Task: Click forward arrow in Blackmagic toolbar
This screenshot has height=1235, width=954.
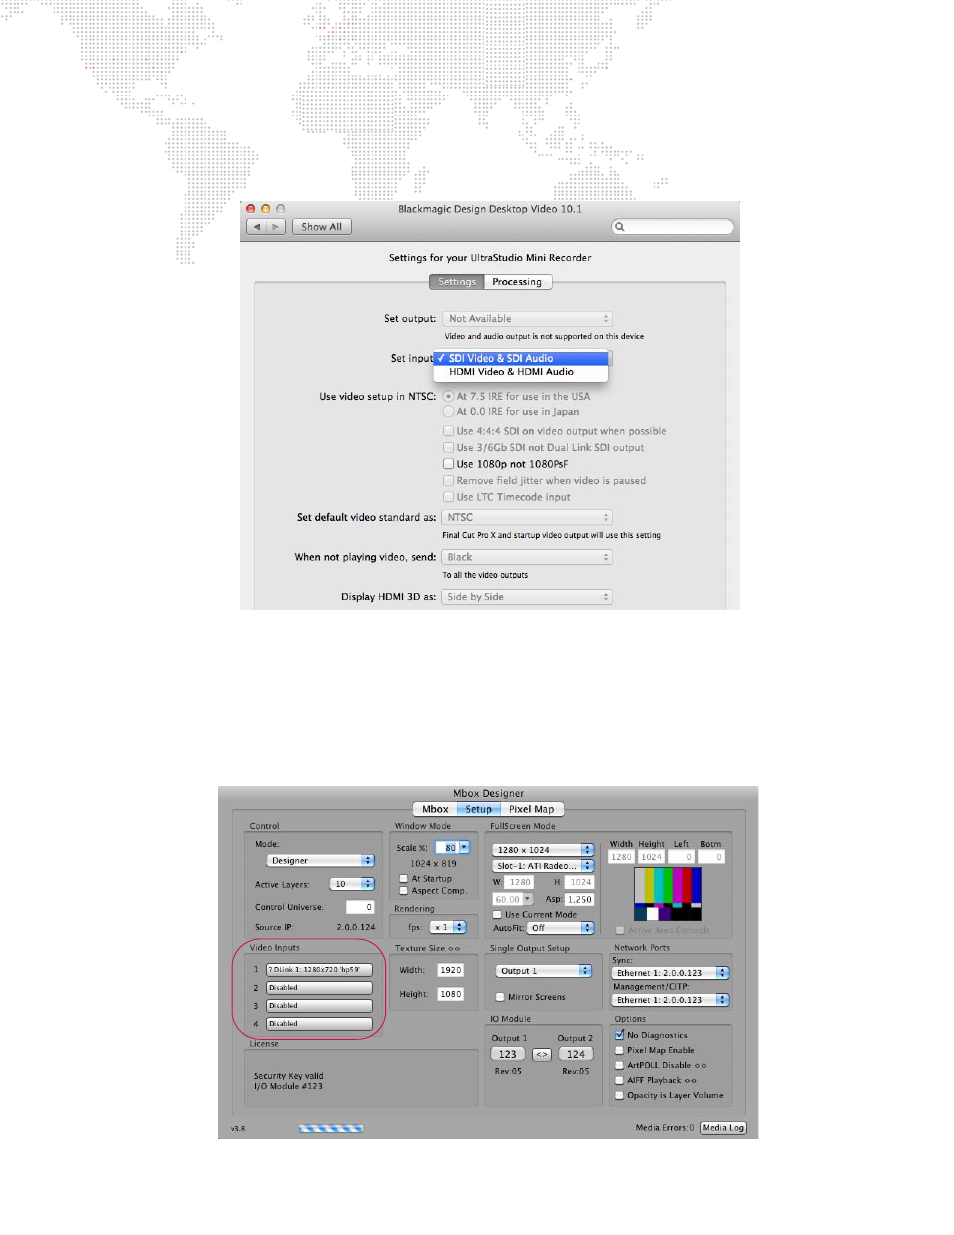Action: tap(276, 227)
